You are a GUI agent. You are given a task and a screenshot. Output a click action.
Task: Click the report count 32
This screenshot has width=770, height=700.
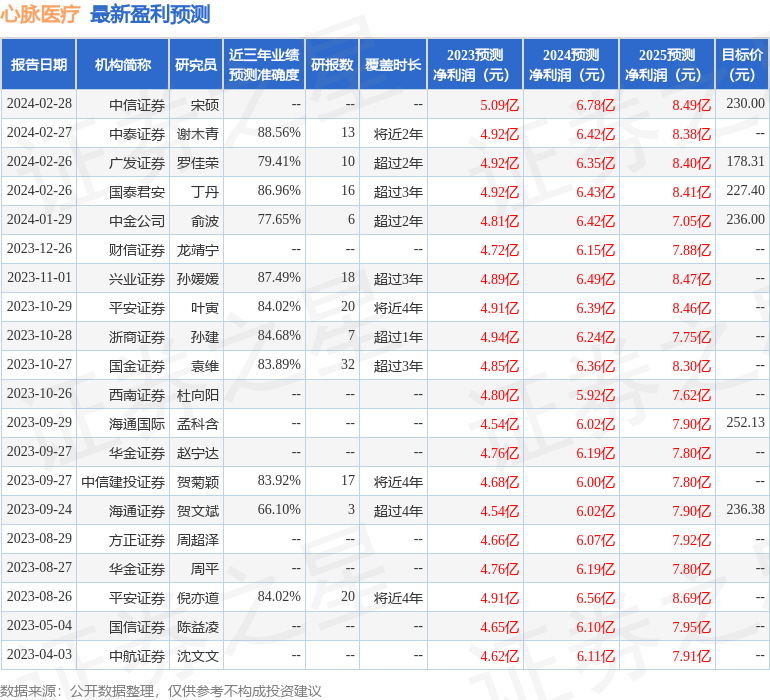pos(348,364)
